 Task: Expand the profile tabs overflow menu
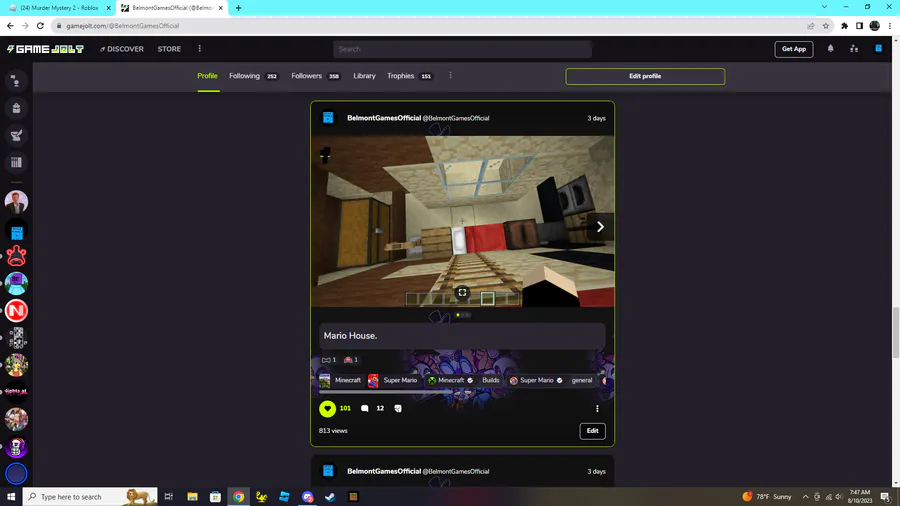click(x=451, y=76)
